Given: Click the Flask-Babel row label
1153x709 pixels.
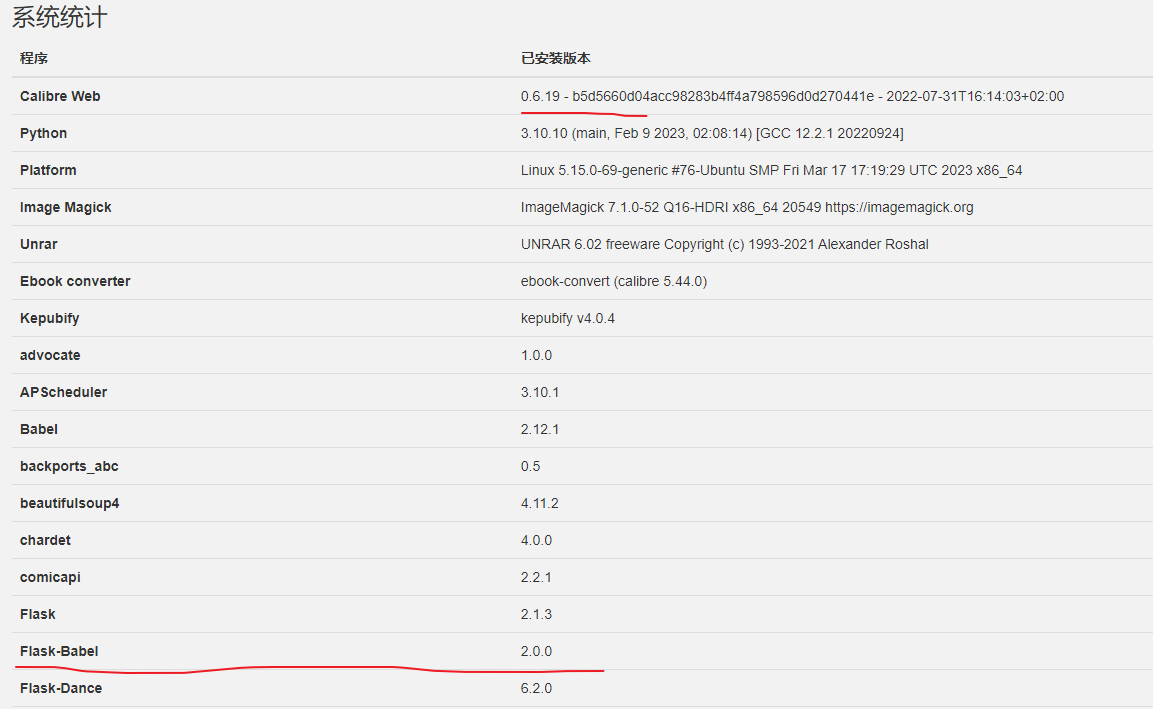Looking at the screenshot, I should point(59,651).
